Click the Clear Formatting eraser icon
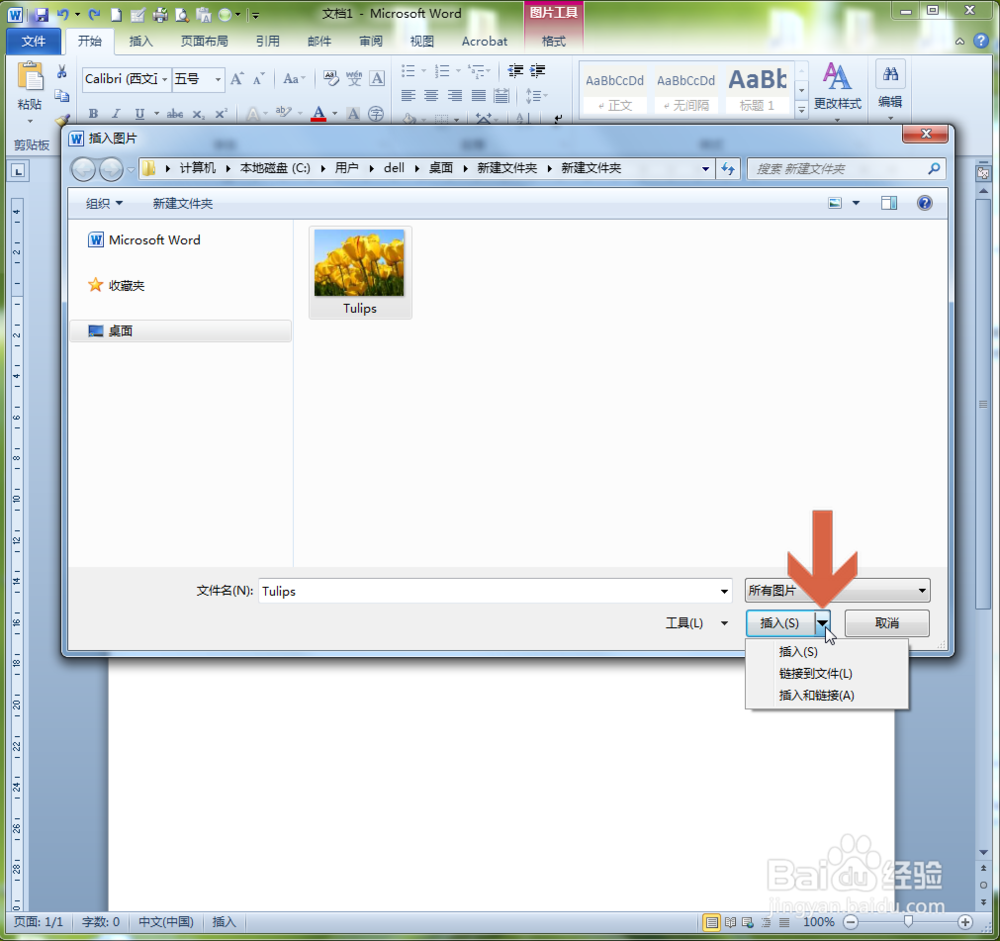Screen dimensions: 1000x941 (330, 78)
